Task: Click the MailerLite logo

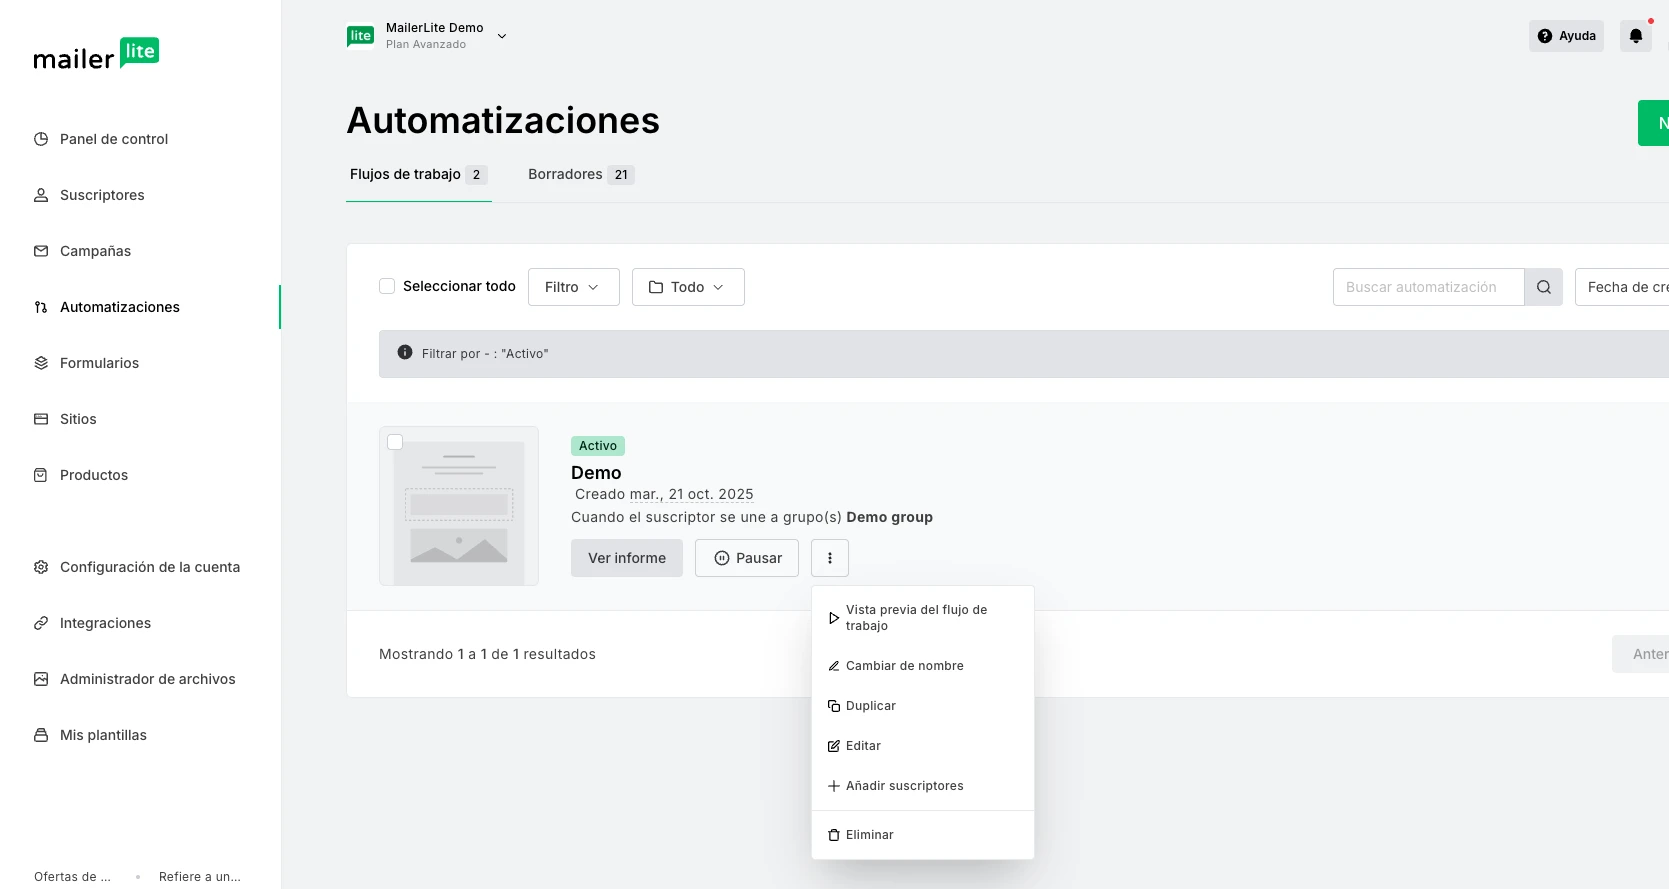Action: pos(96,55)
